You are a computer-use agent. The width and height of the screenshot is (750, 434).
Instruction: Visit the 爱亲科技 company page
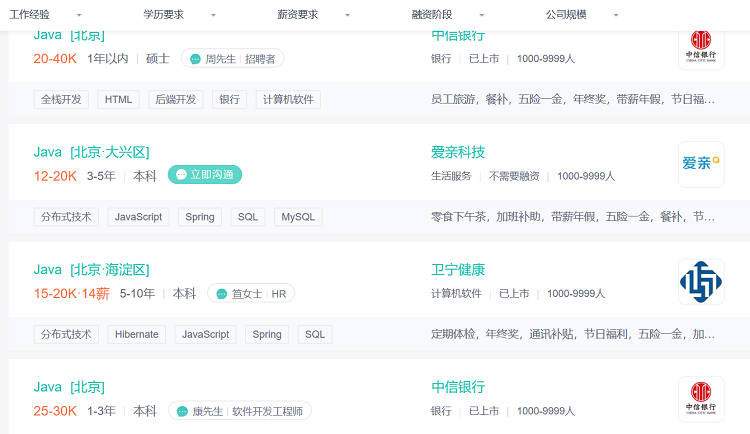pos(457,152)
